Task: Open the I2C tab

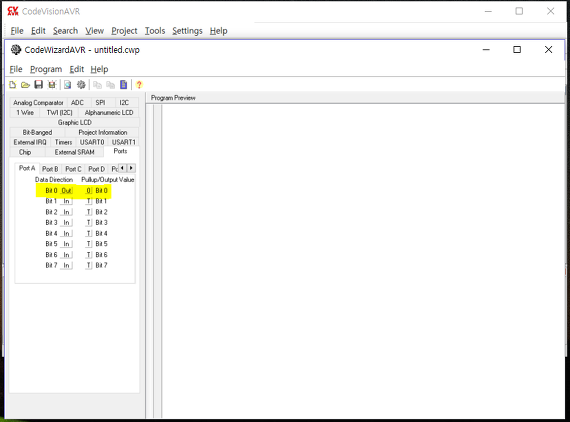Action: click(x=124, y=103)
